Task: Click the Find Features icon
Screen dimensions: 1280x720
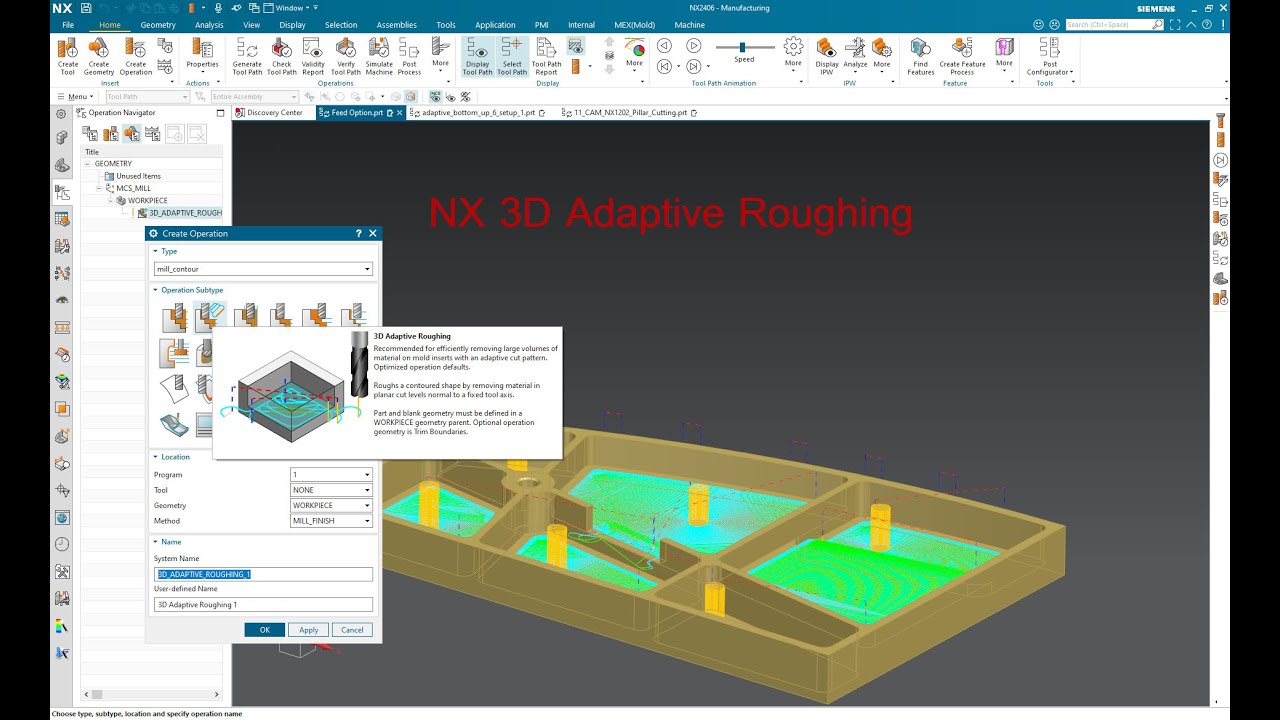Action: coord(921,56)
